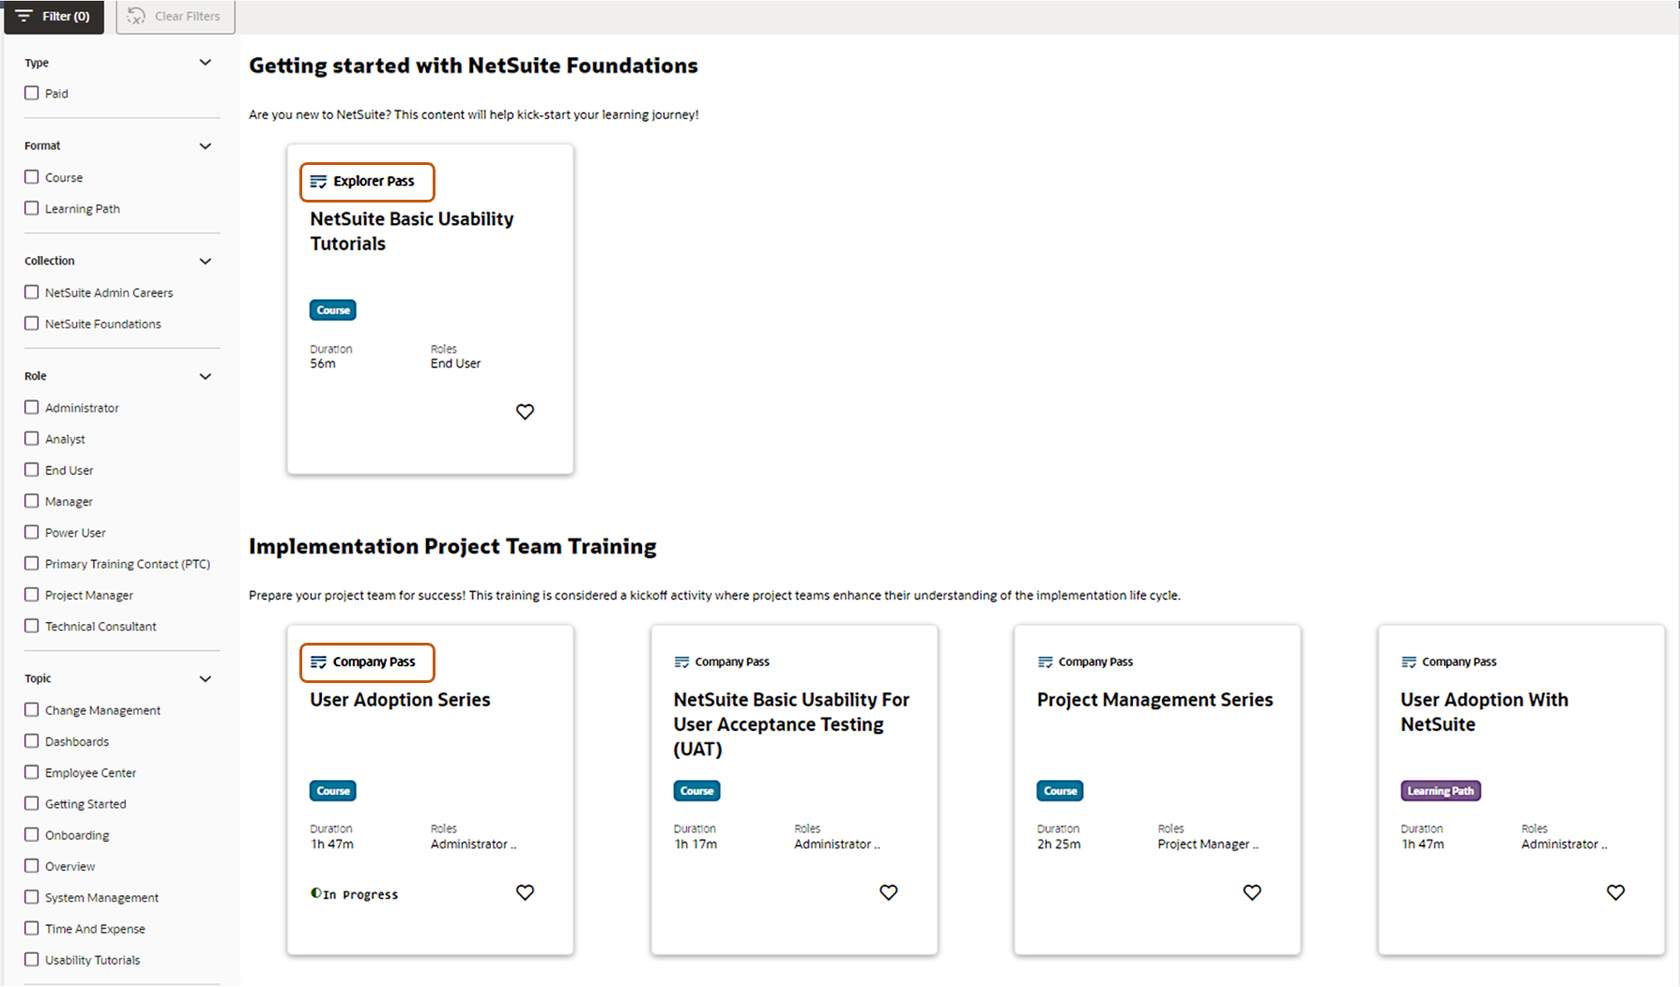Enable the NetSuite Foundations collection filter
1680x987 pixels.
pos(31,323)
